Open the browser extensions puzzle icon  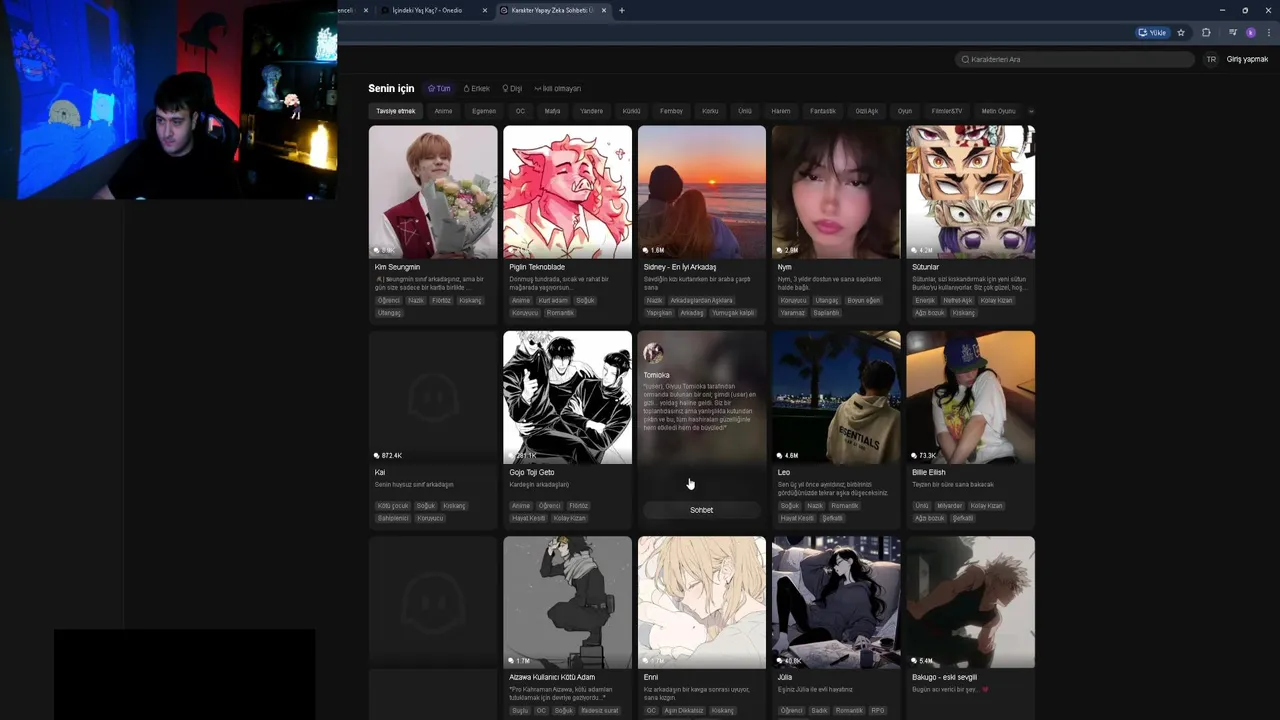tap(1206, 33)
